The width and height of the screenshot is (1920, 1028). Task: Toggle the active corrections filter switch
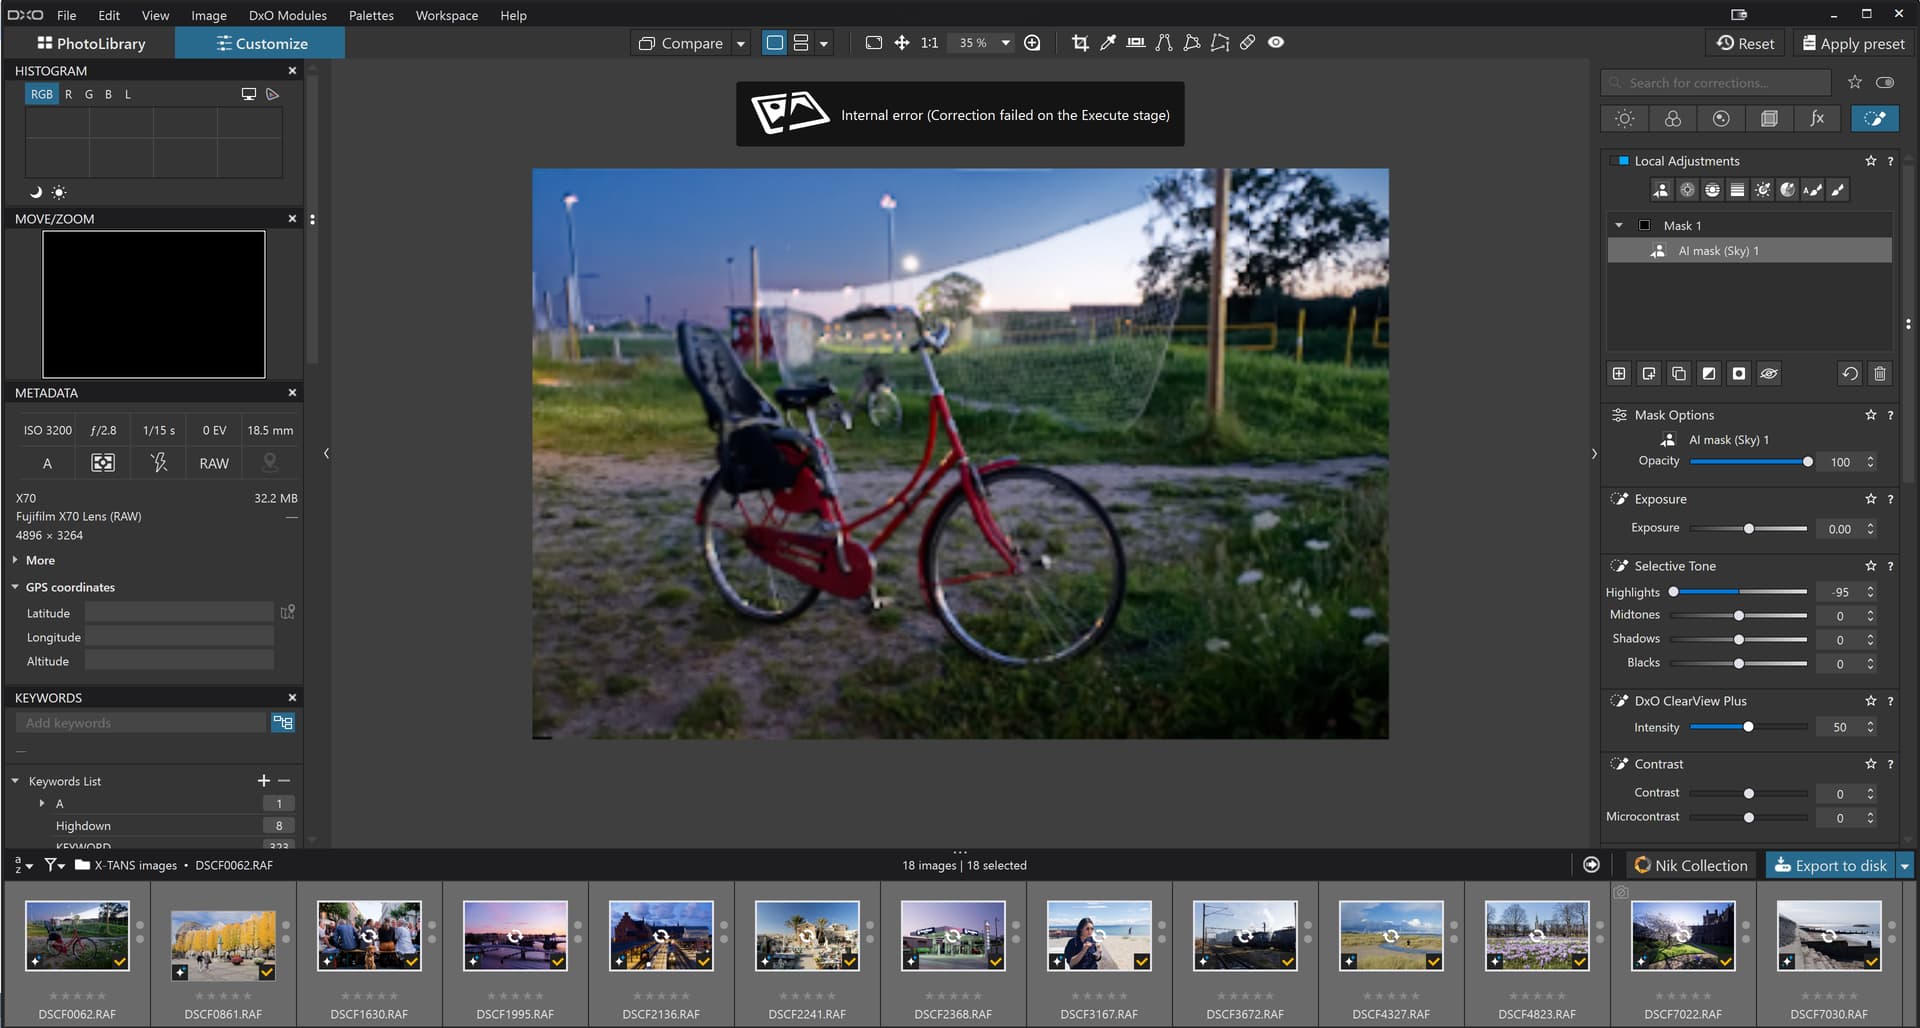point(1885,83)
